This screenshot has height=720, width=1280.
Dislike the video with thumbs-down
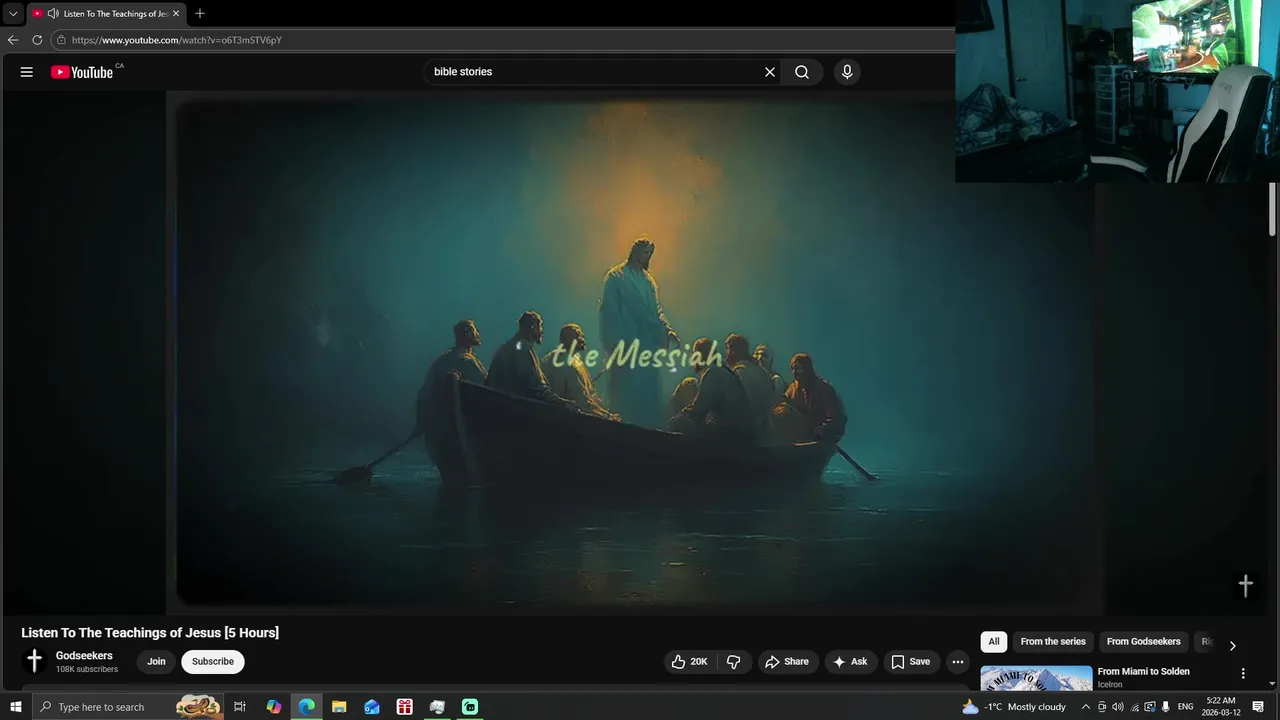pos(734,662)
